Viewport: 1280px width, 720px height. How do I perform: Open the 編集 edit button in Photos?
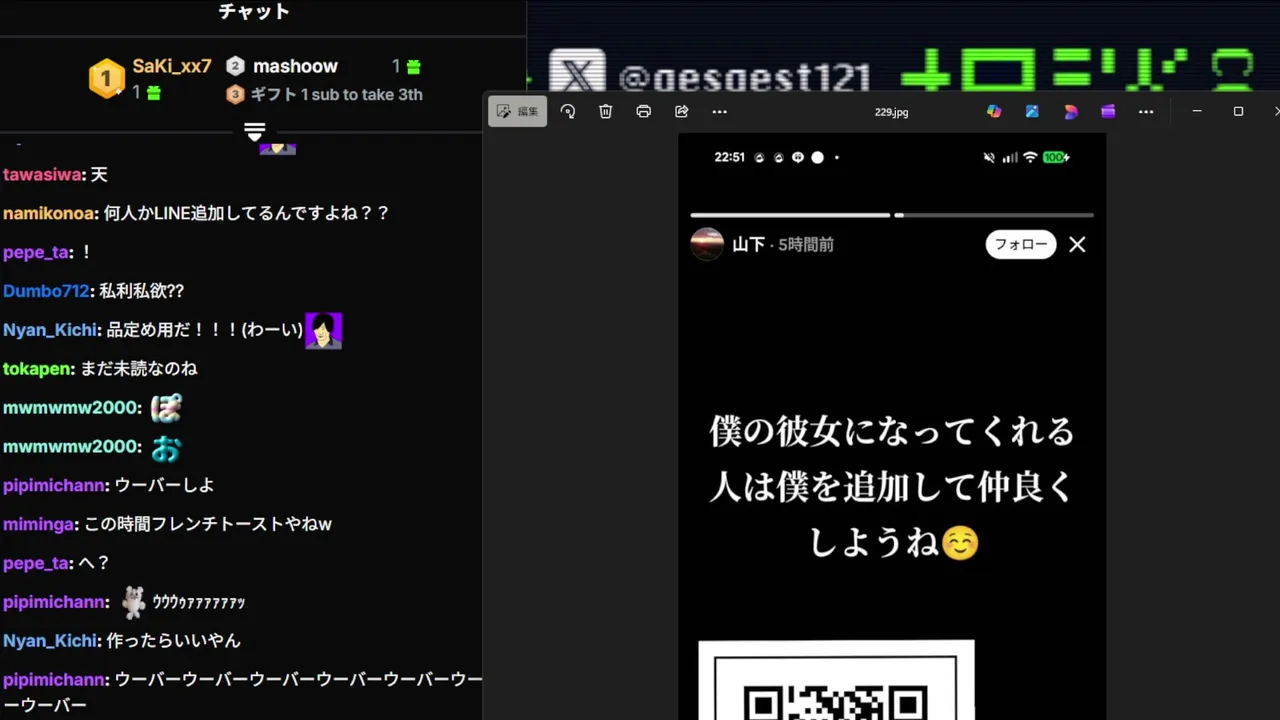point(517,111)
